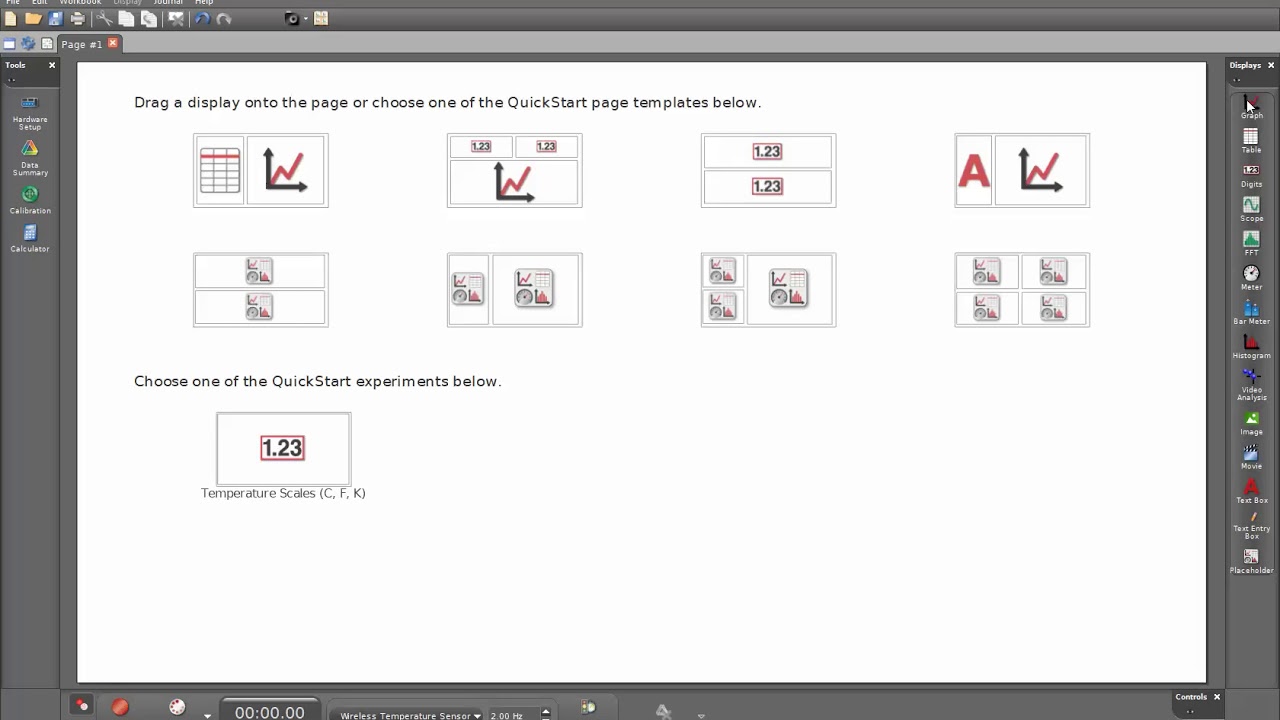Select Table display icon
1280x720 pixels.
point(1251,141)
